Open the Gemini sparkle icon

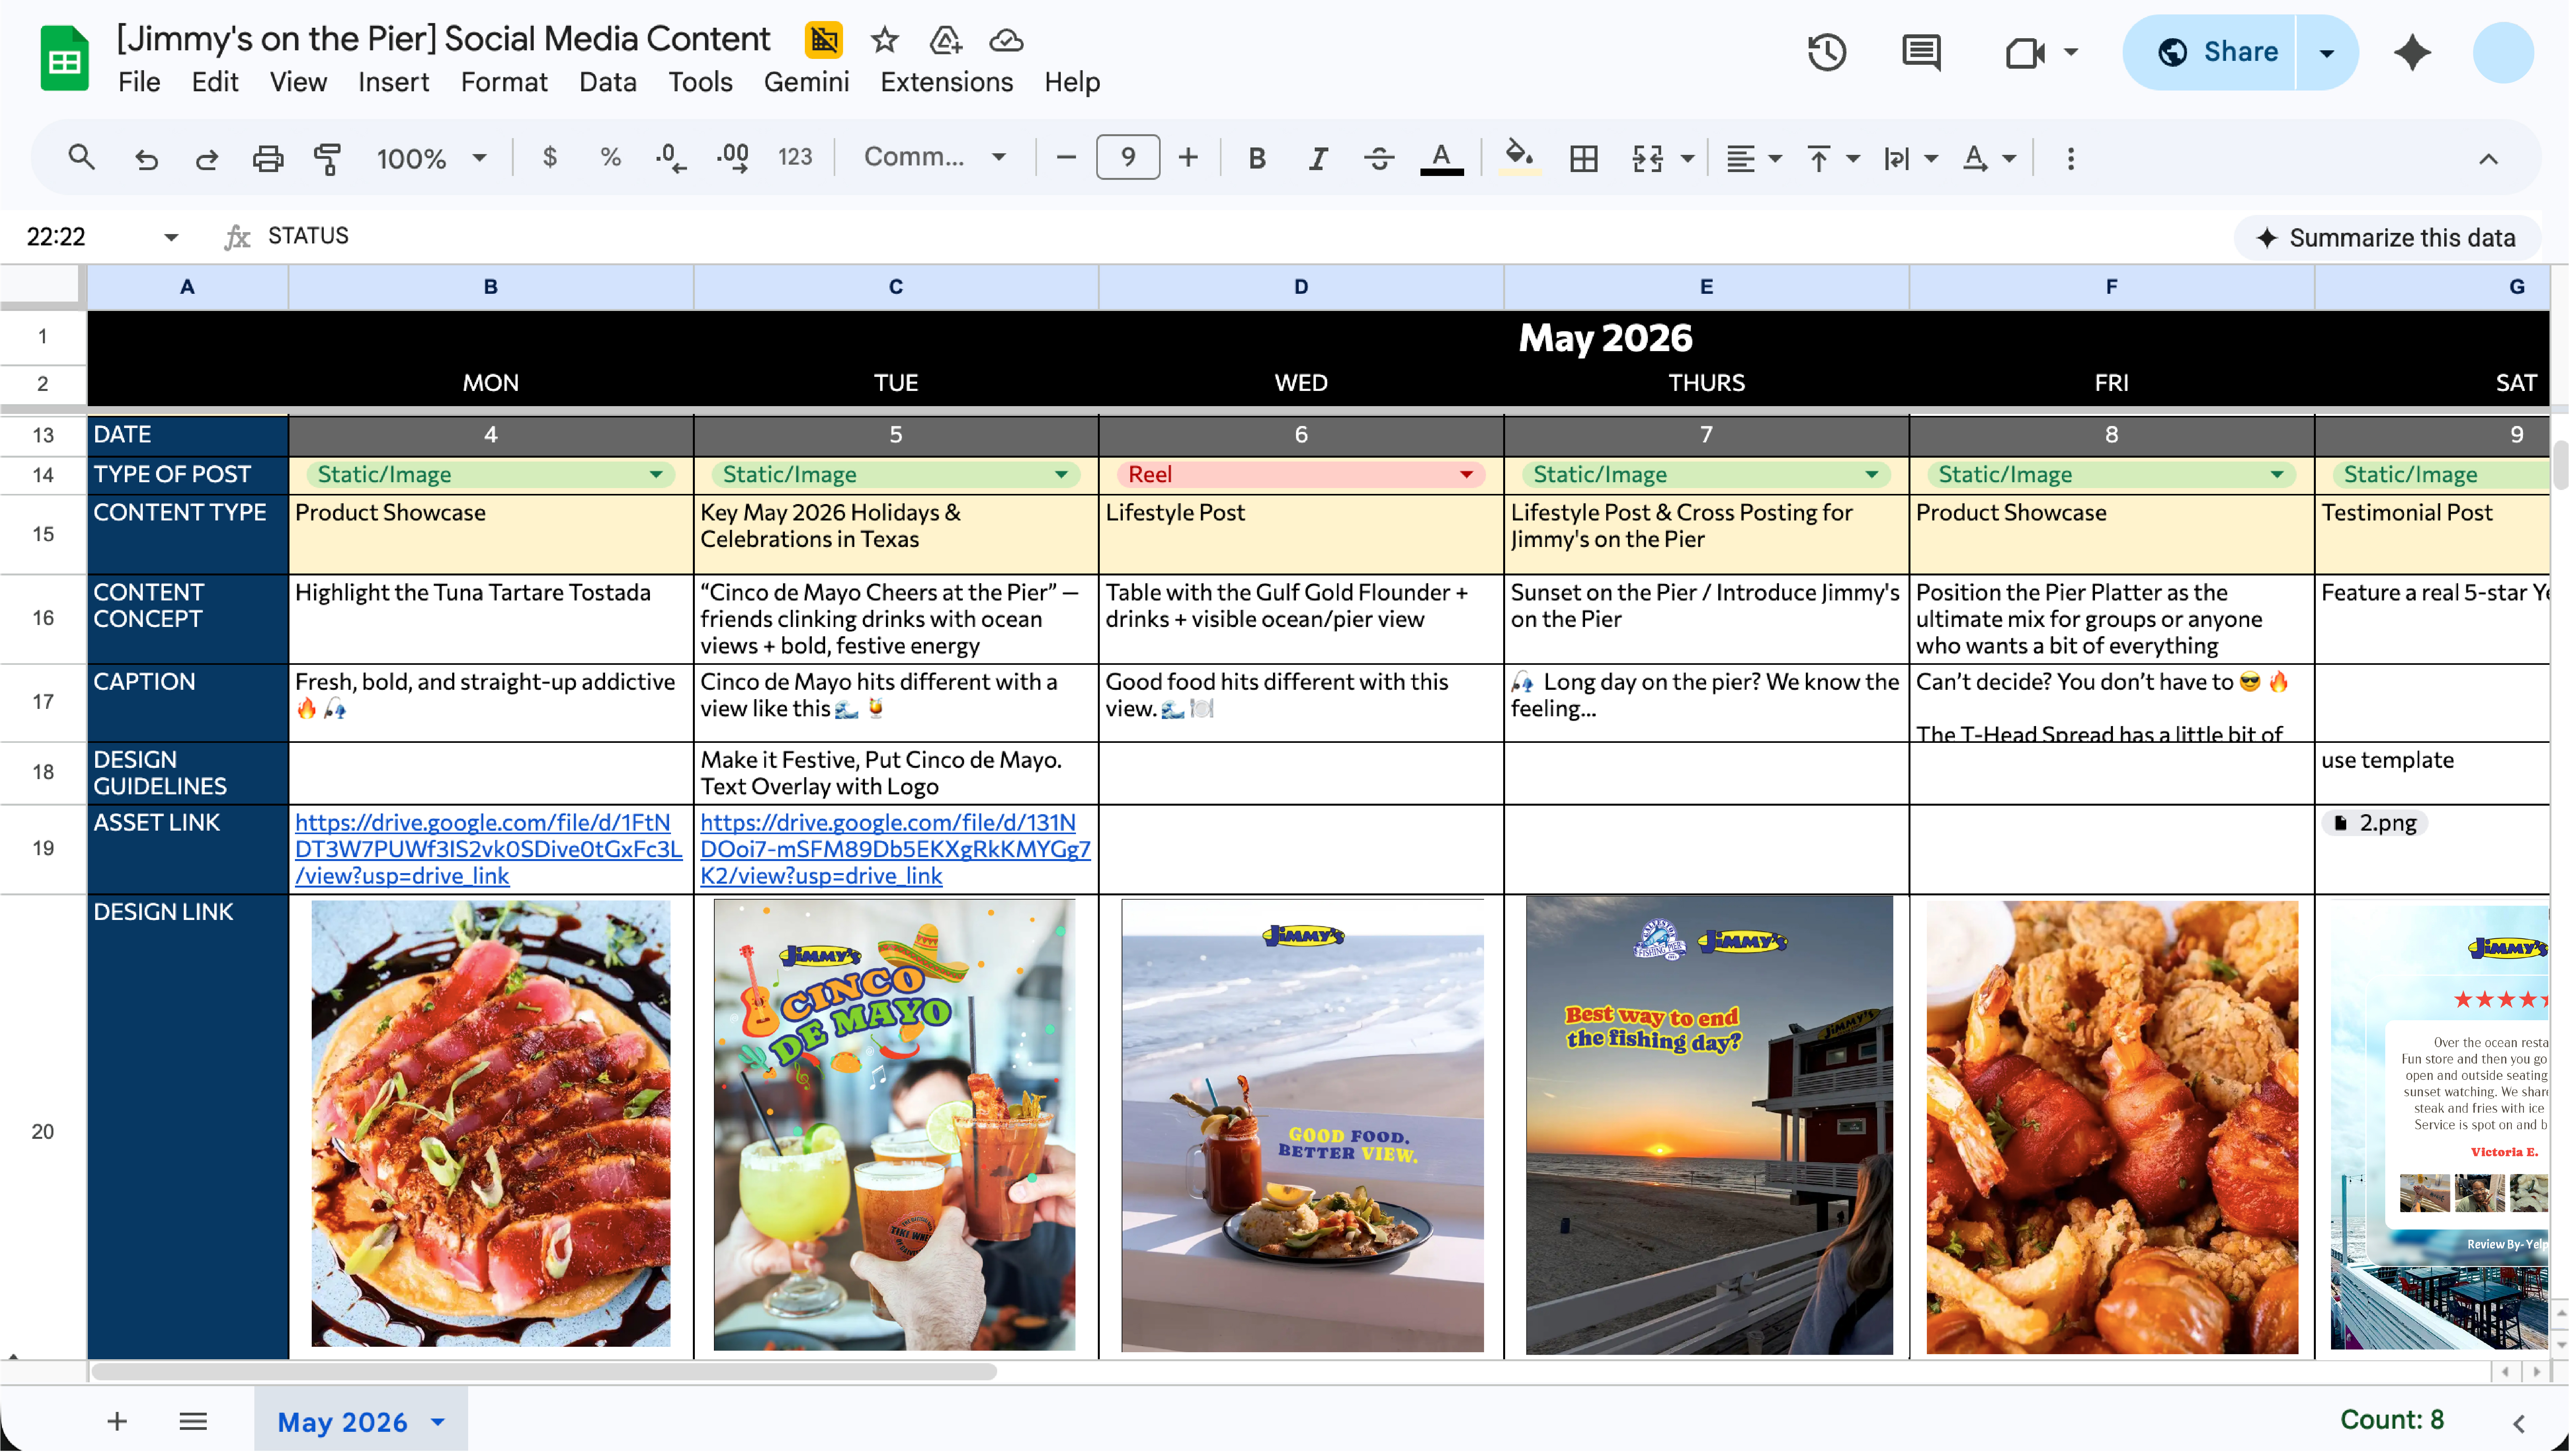tap(2412, 52)
